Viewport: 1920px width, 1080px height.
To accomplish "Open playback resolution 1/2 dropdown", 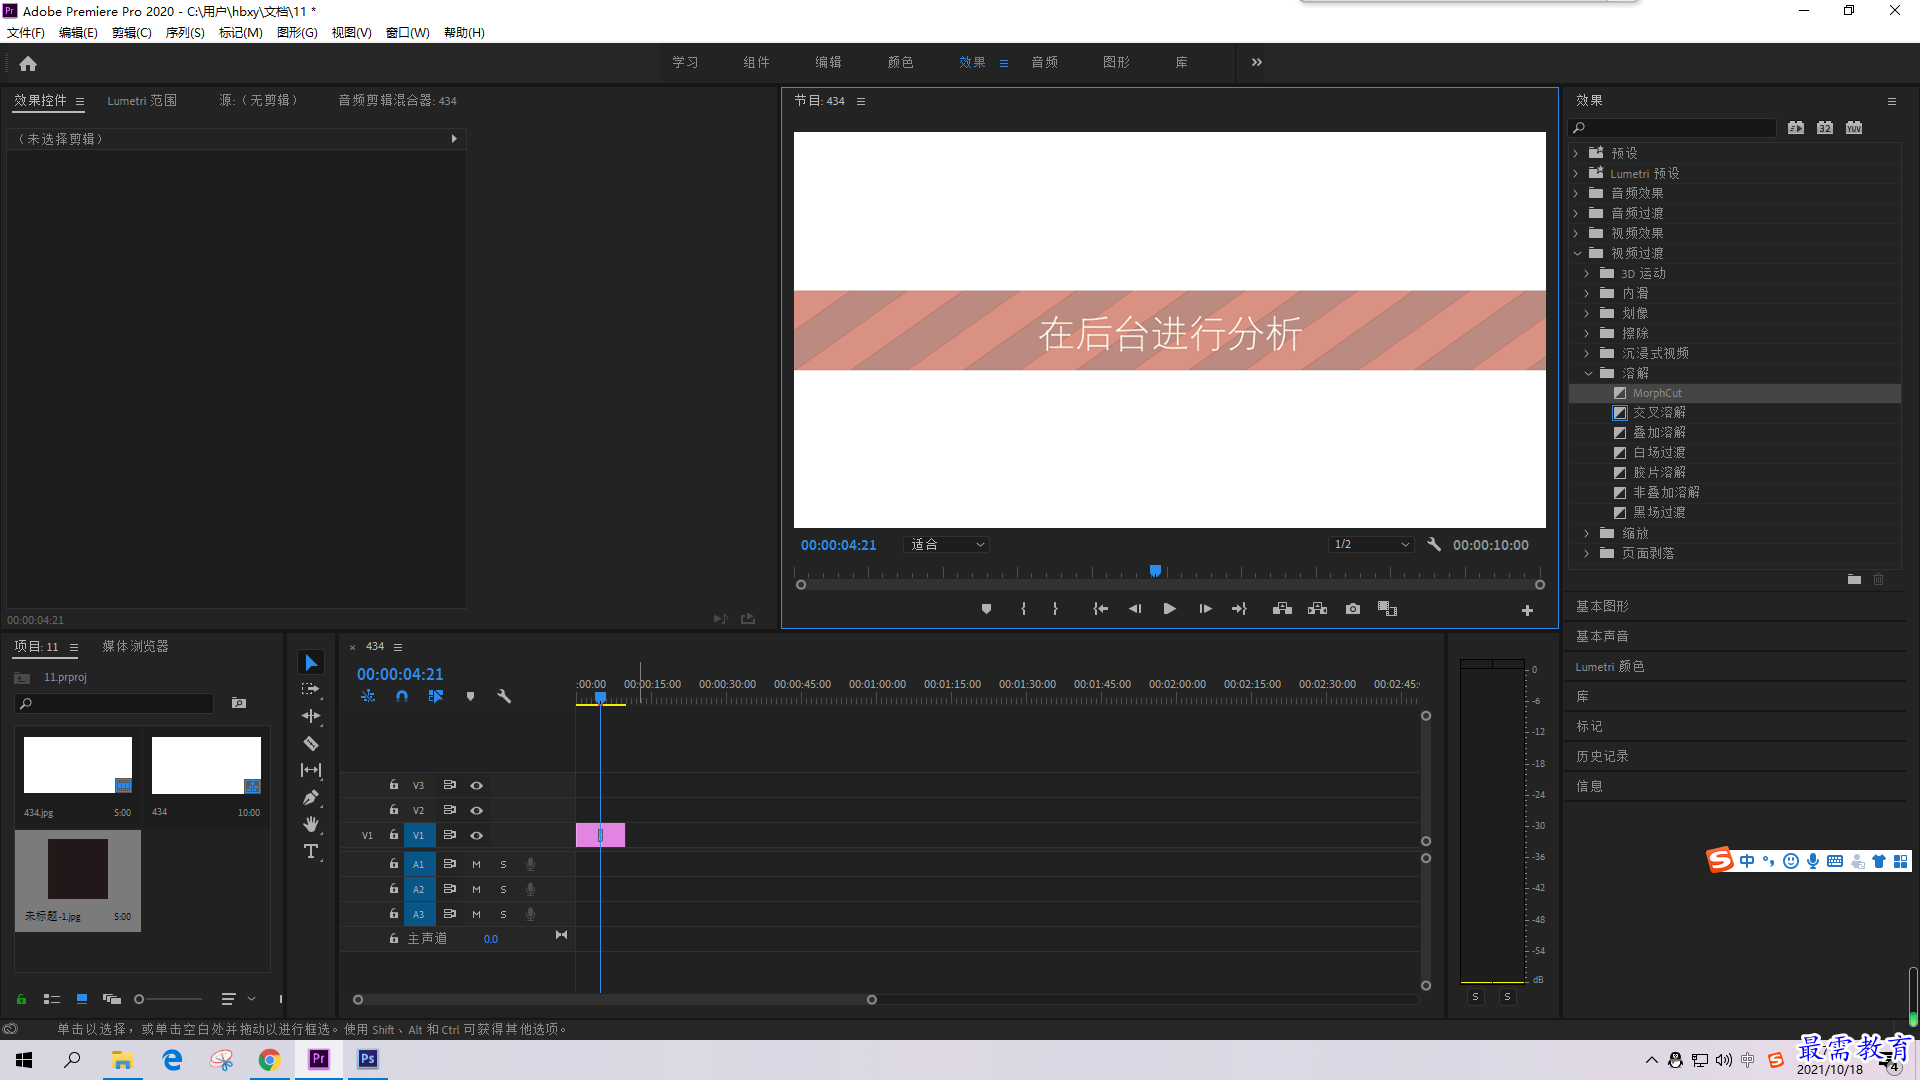I will point(1371,545).
